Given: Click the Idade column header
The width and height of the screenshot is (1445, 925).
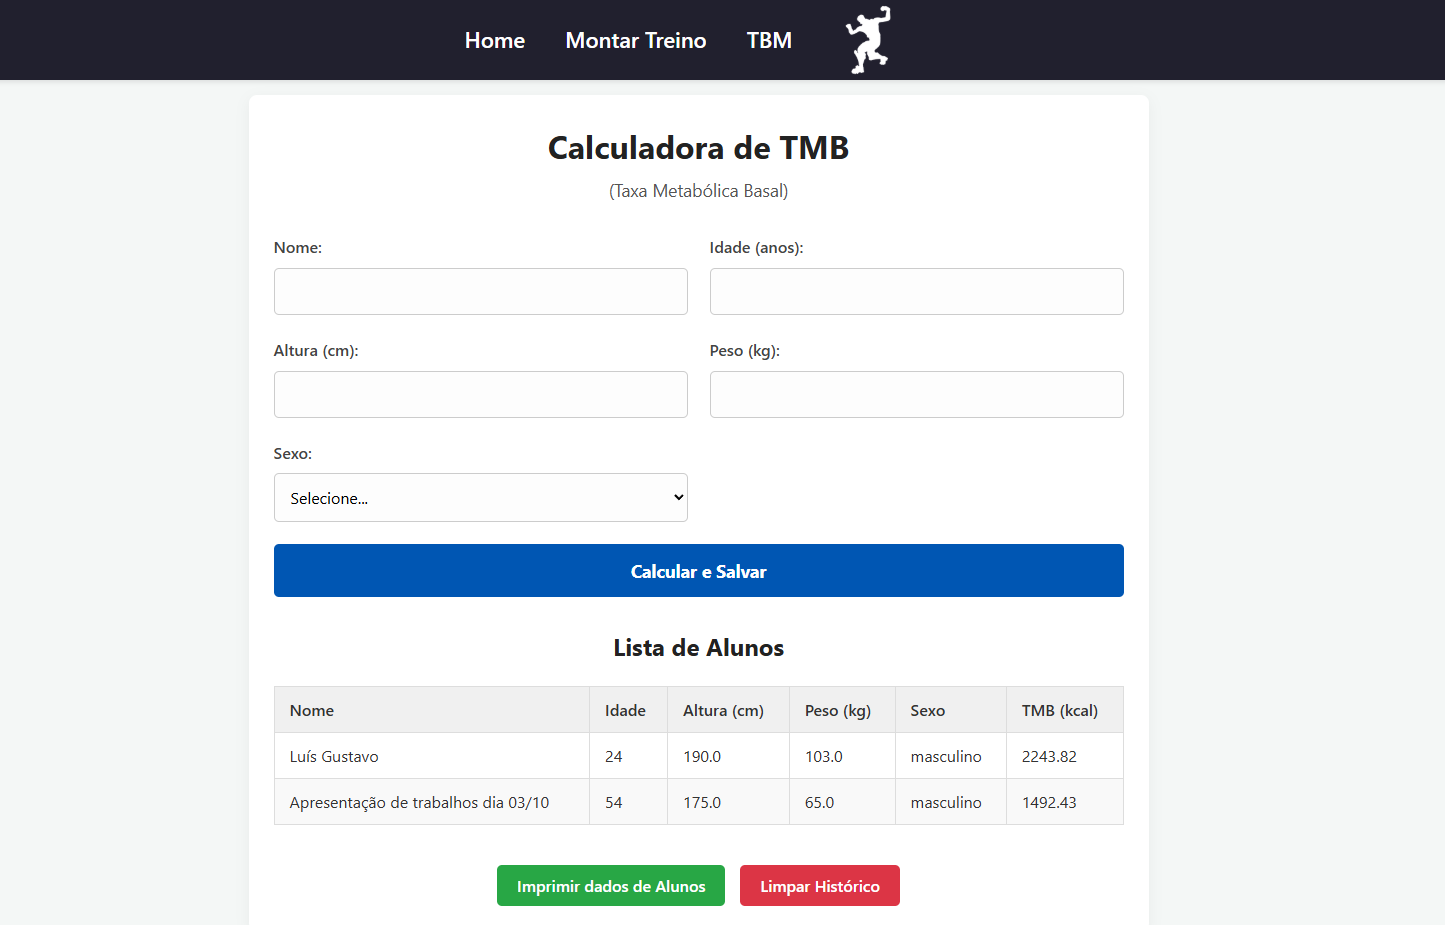Looking at the screenshot, I should pyautogui.click(x=625, y=710).
